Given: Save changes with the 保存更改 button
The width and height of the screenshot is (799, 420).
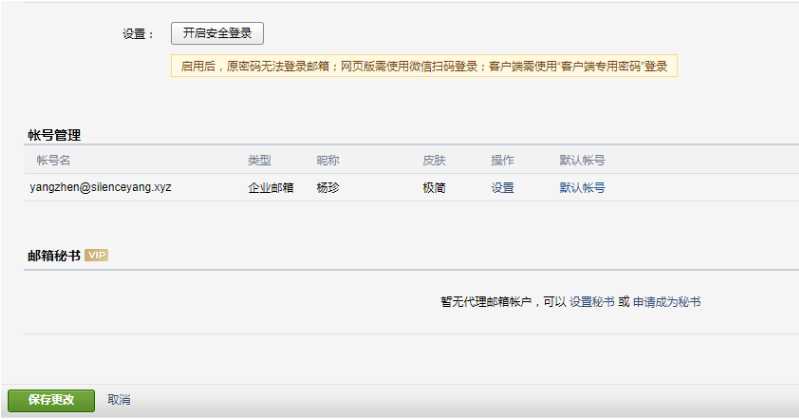Looking at the screenshot, I should point(51,400).
